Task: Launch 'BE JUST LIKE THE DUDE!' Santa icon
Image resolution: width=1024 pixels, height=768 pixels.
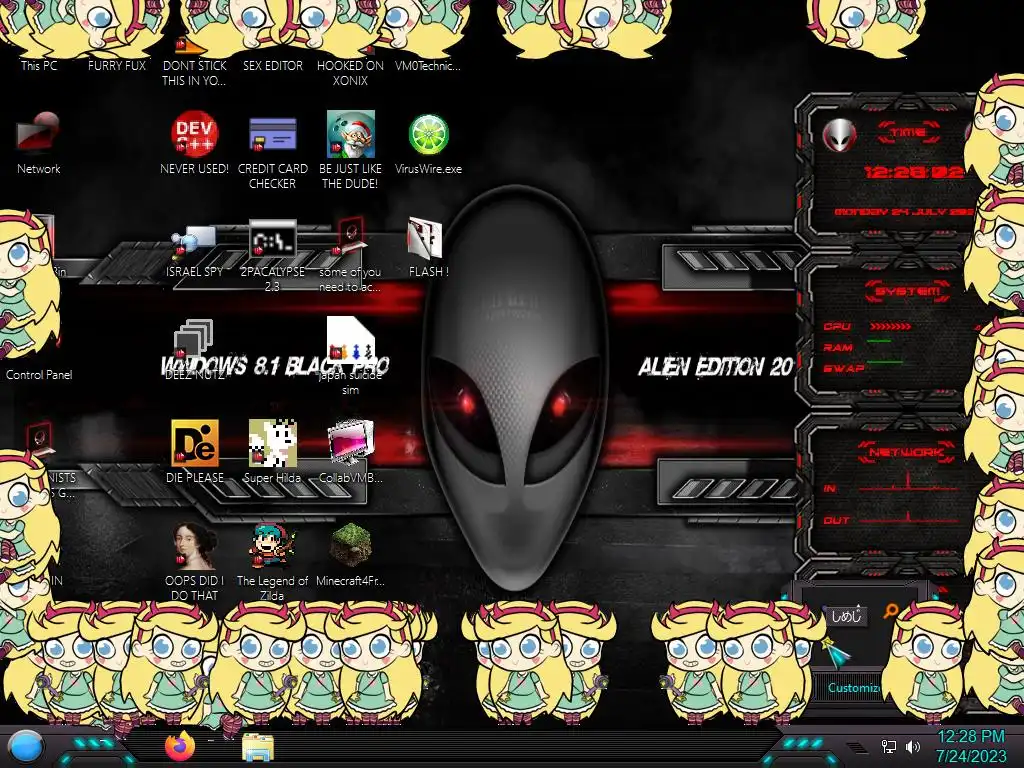Action: pyautogui.click(x=351, y=134)
